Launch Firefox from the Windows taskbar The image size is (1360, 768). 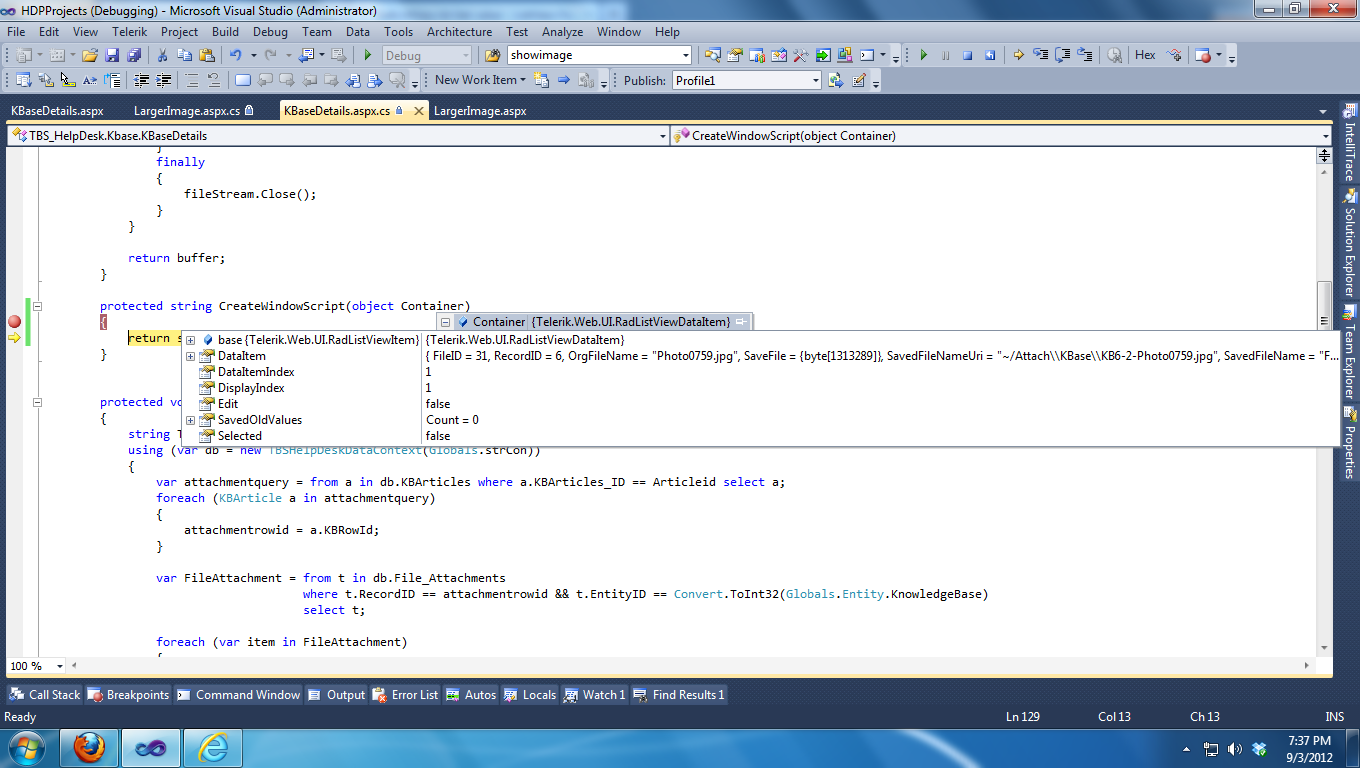[89, 747]
